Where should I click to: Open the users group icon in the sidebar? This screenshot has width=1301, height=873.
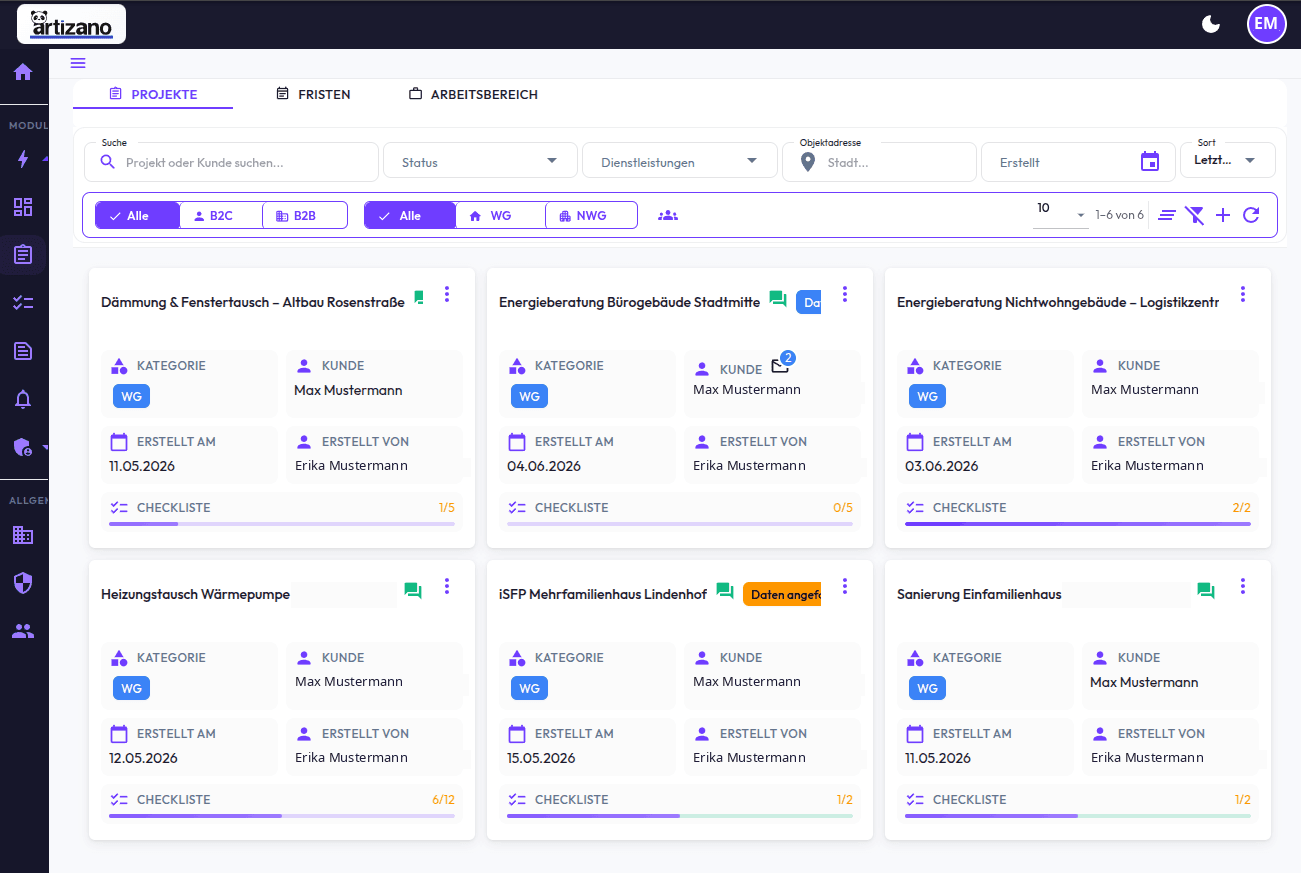click(x=23, y=631)
